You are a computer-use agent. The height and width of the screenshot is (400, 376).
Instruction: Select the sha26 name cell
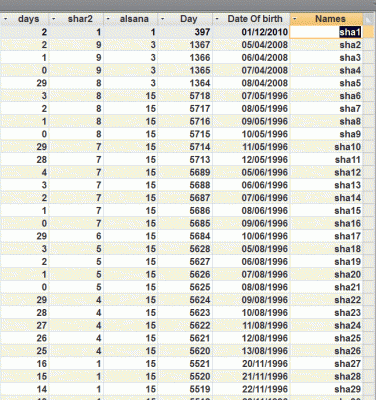pyautogui.click(x=326, y=351)
